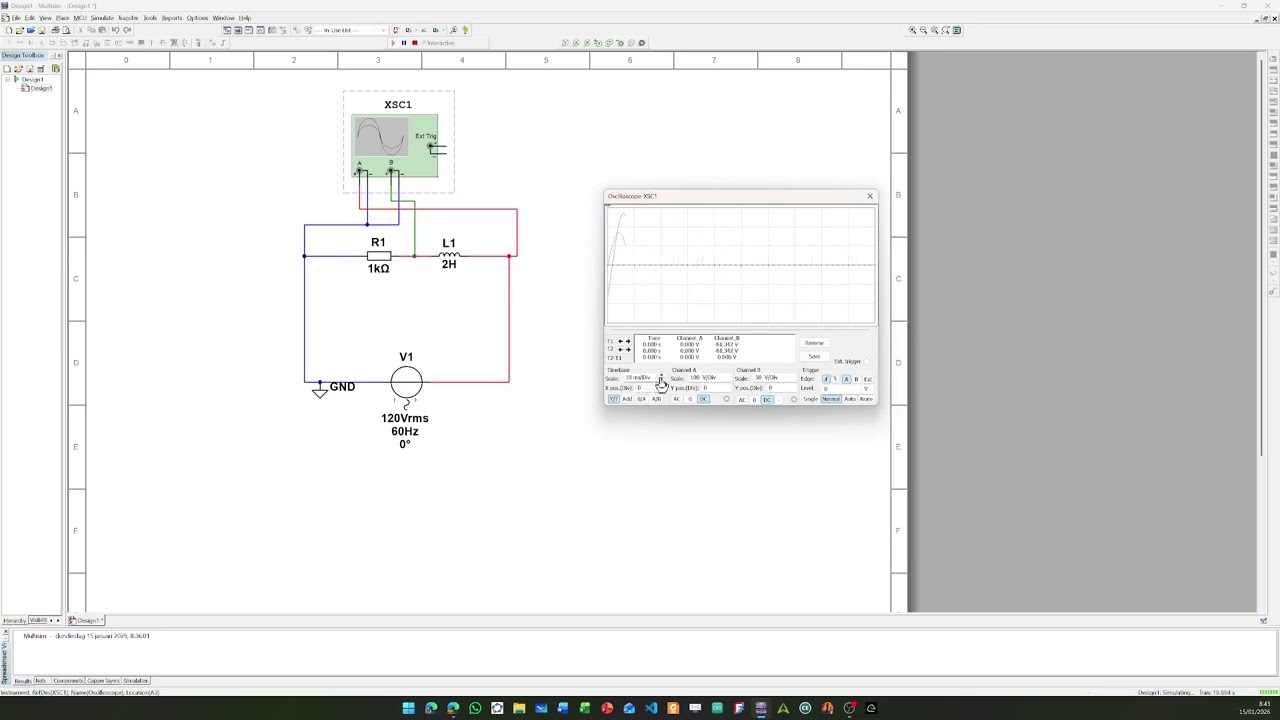Select None trigger mode

(x=866, y=399)
